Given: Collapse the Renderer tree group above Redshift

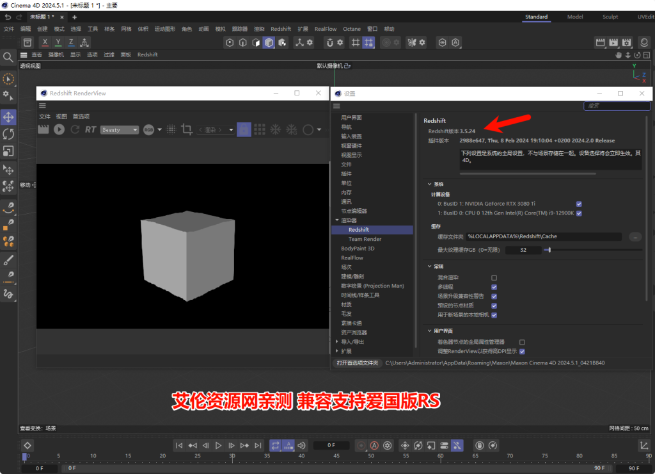Looking at the screenshot, I should [x=337, y=220].
